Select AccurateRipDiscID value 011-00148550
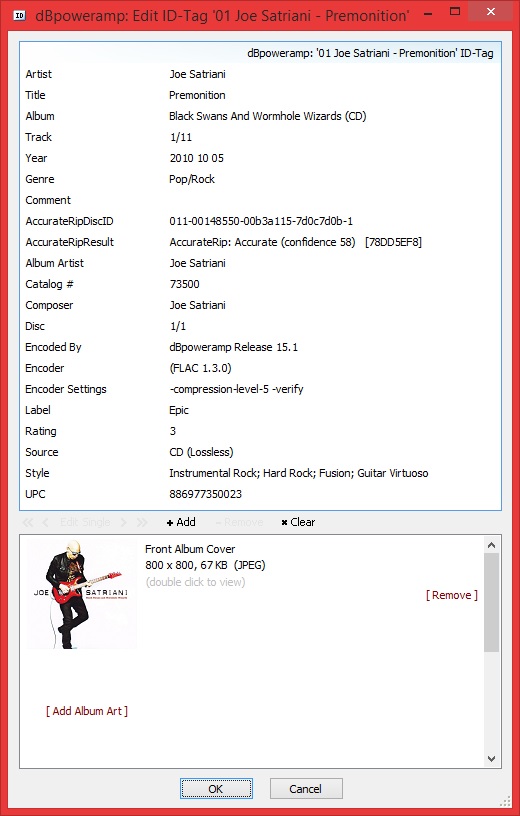Image resolution: width=520 pixels, height=816 pixels. [261, 221]
